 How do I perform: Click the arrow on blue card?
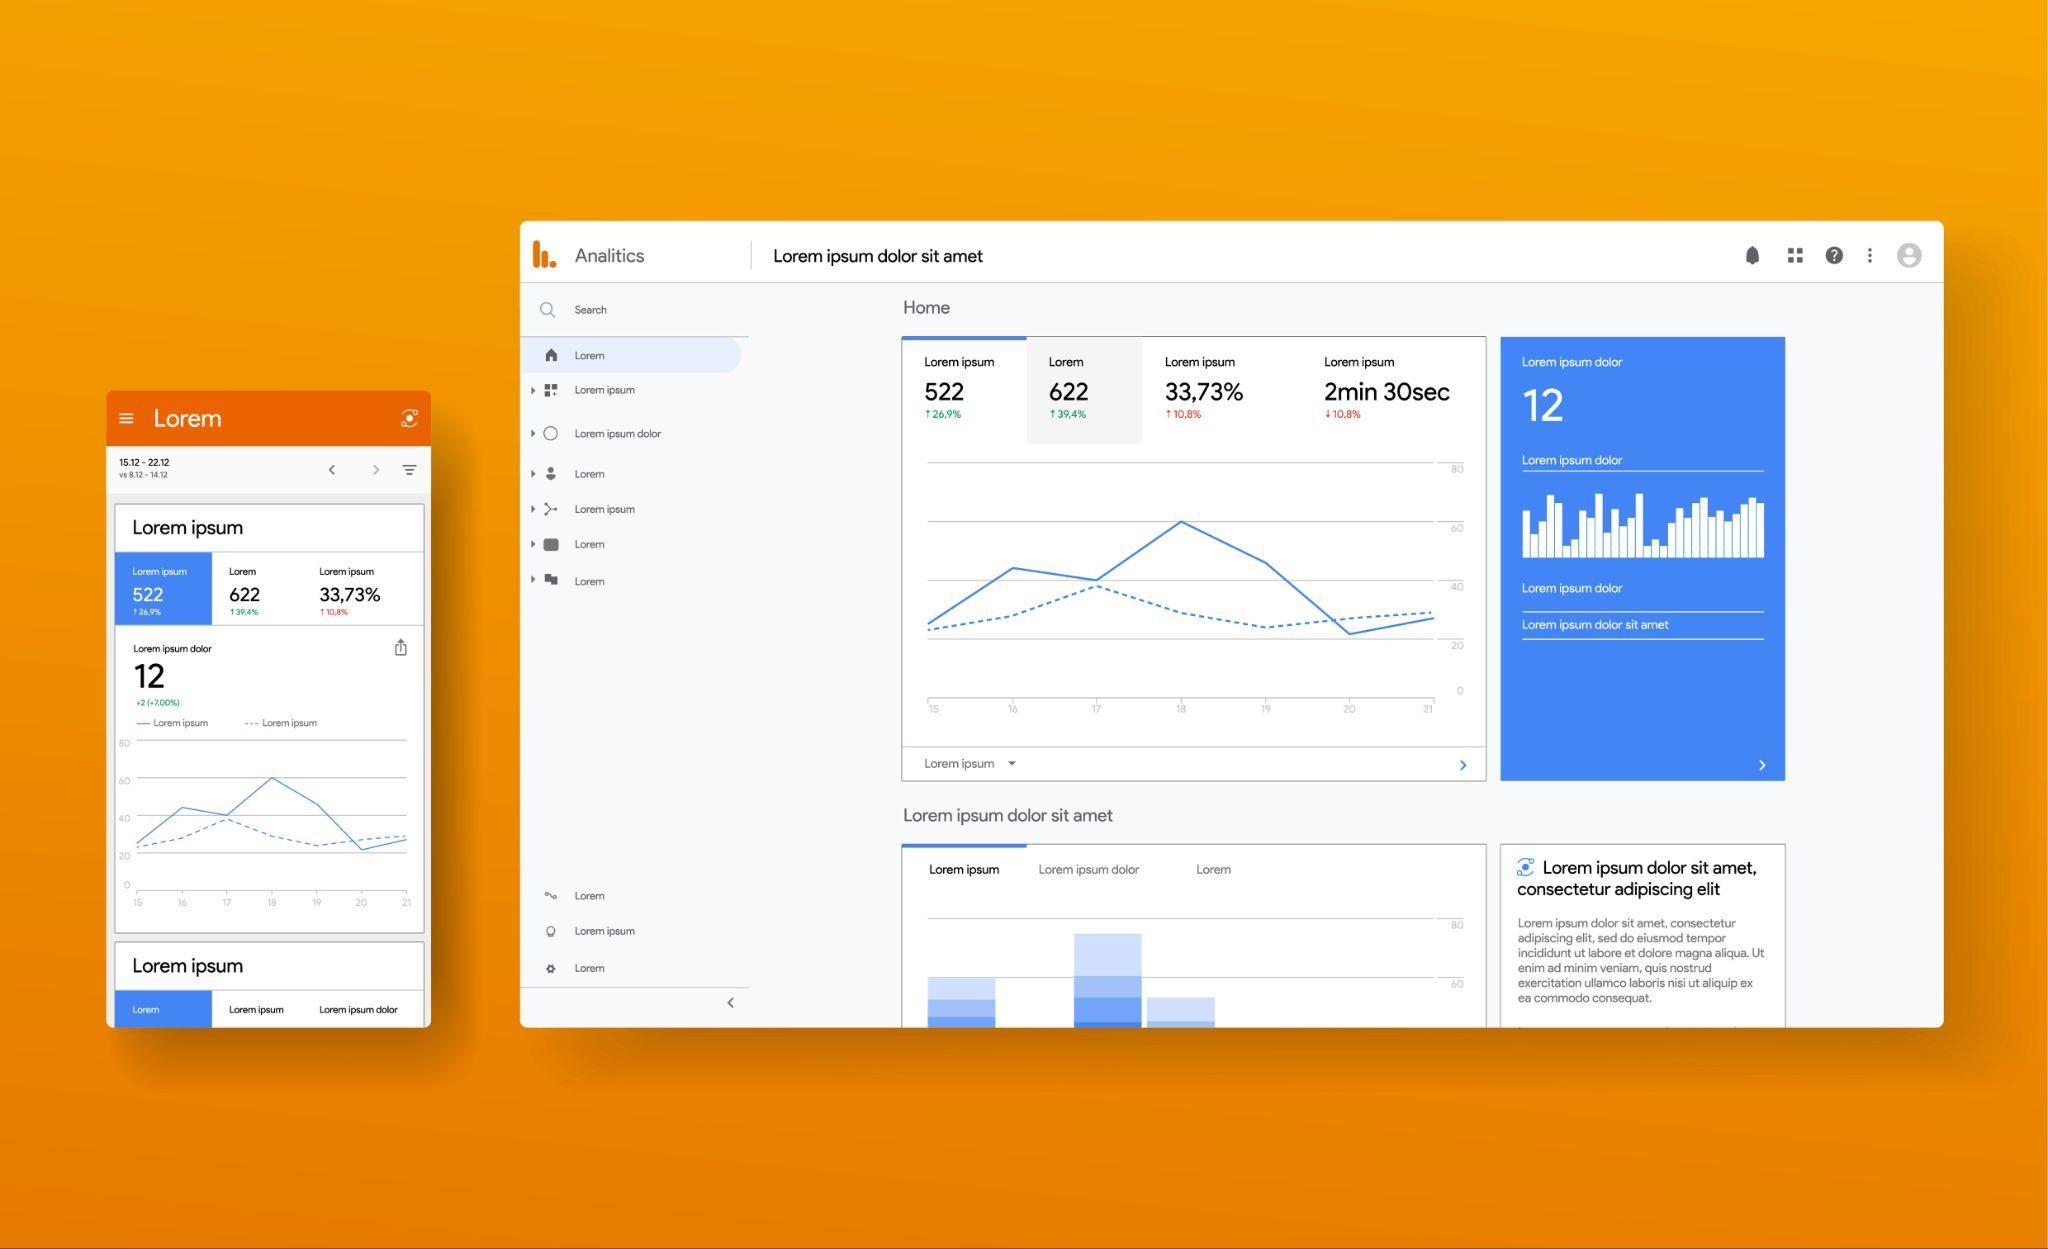coord(1762,765)
